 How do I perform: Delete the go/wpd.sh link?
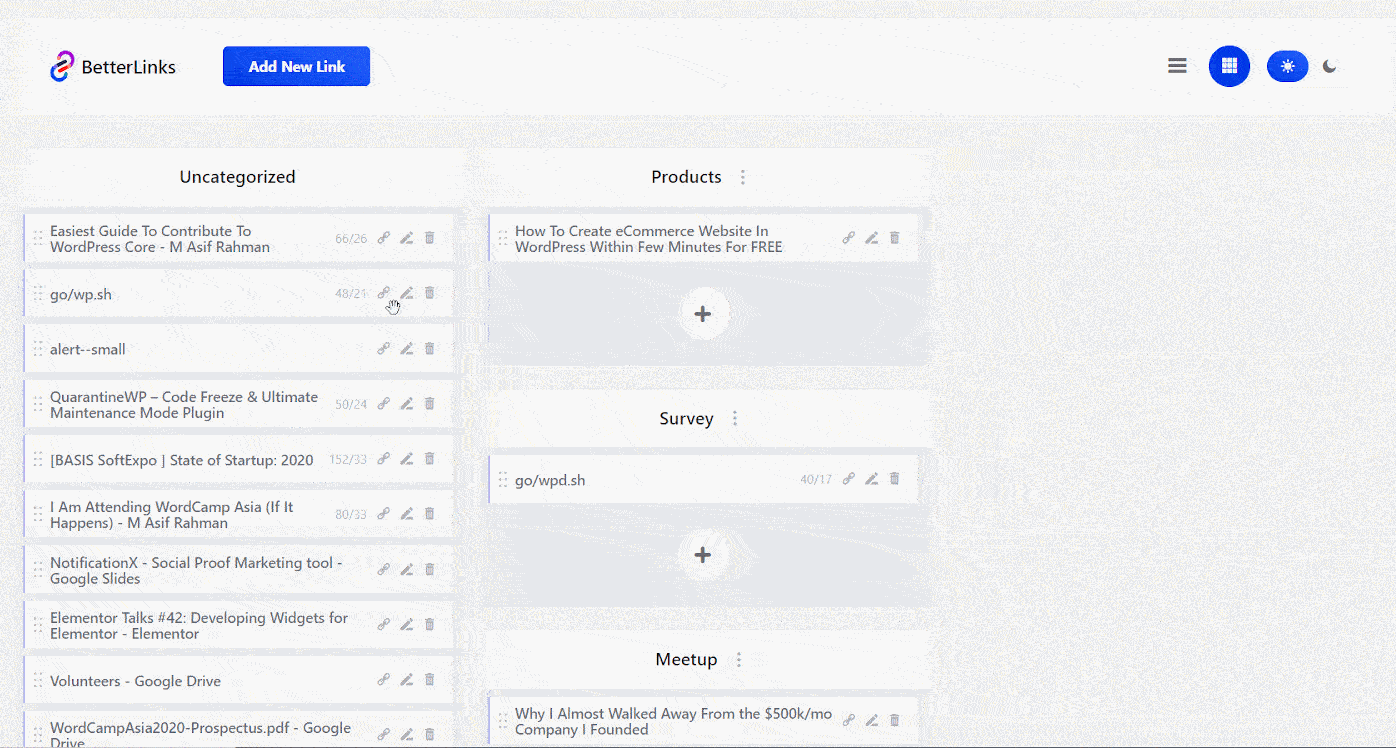[x=894, y=479]
